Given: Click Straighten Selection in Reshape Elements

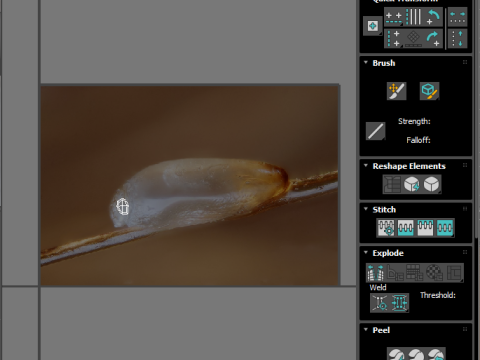Looking at the screenshot, I should 392,184.
